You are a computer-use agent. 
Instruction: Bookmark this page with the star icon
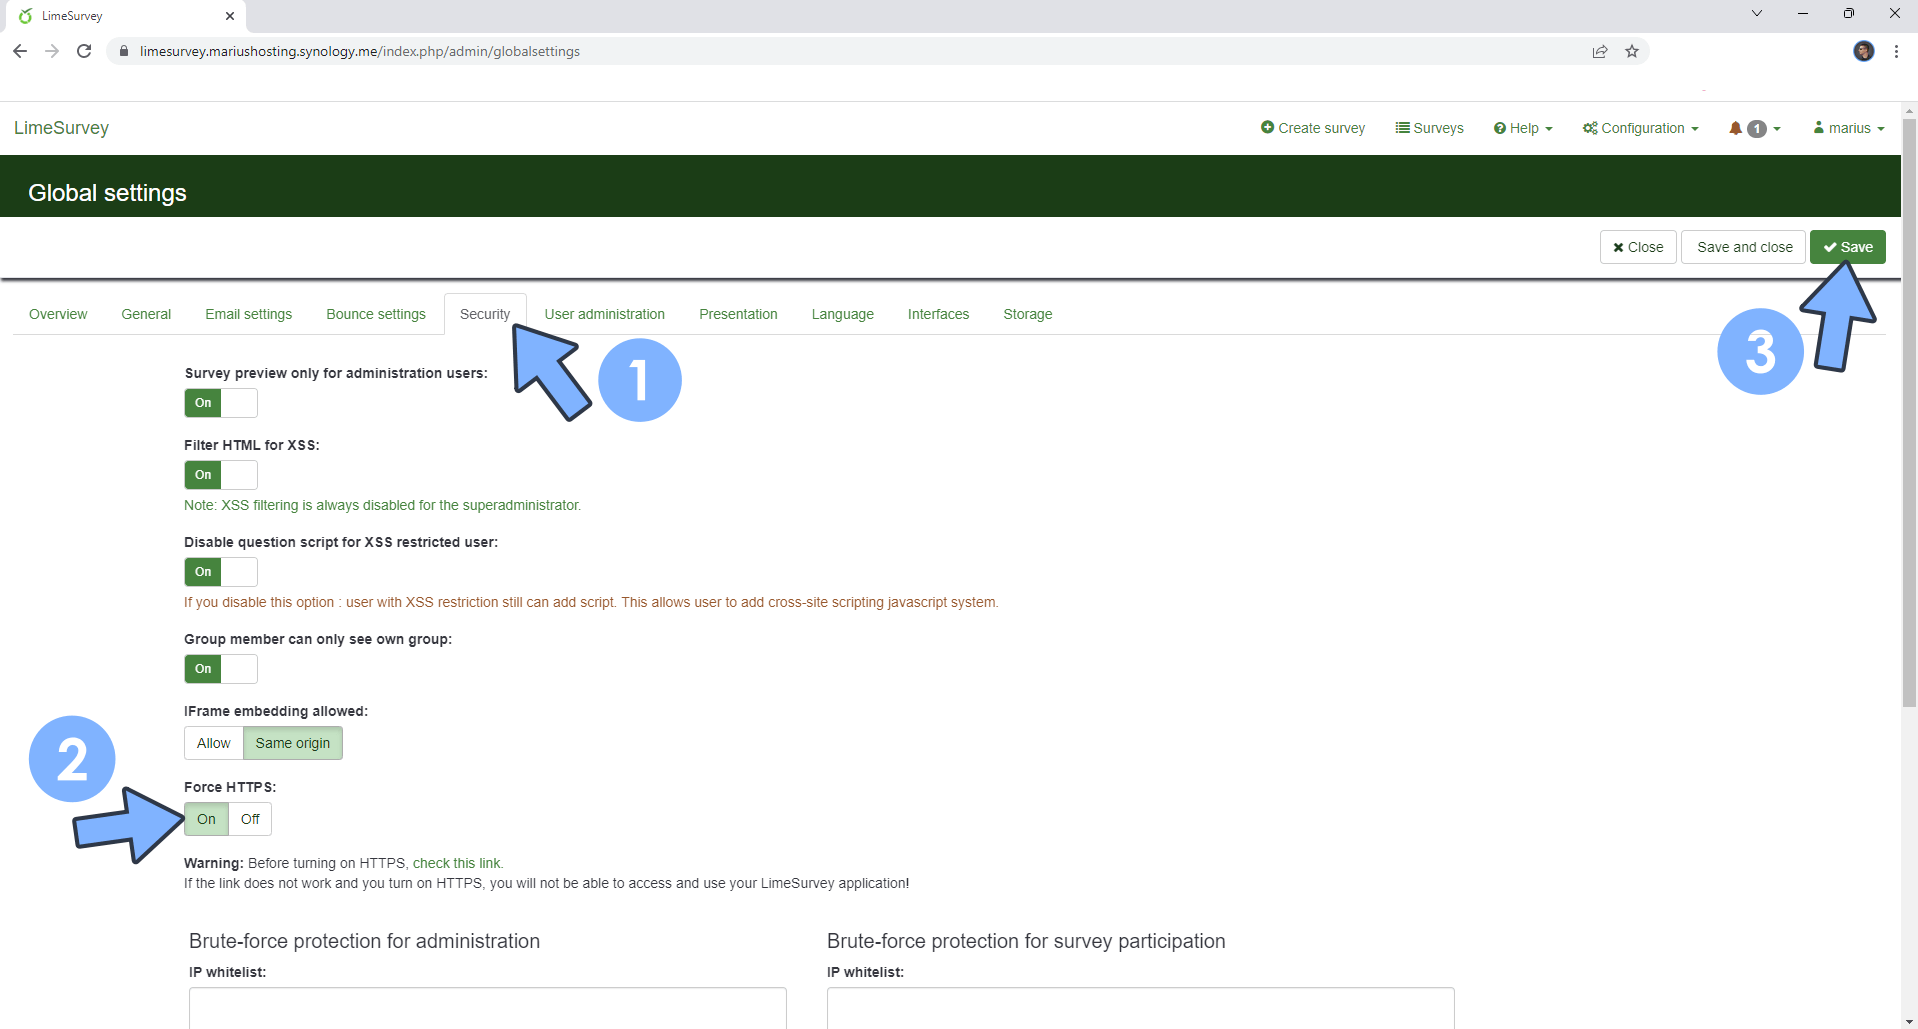(x=1632, y=51)
